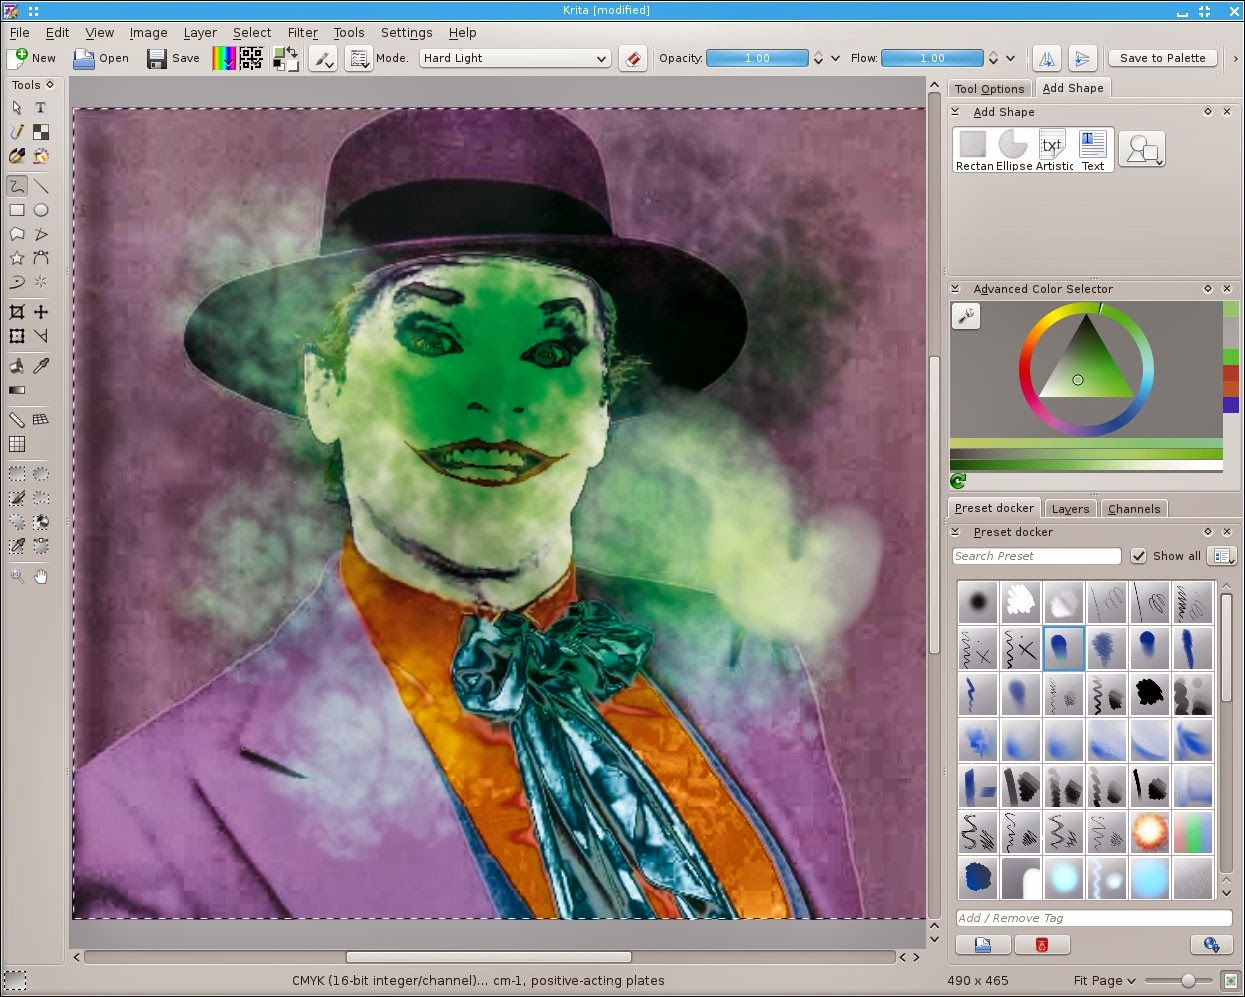This screenshot has height=997, width=1245.
Task: Select the Transform tool
Action: [17, 336]
